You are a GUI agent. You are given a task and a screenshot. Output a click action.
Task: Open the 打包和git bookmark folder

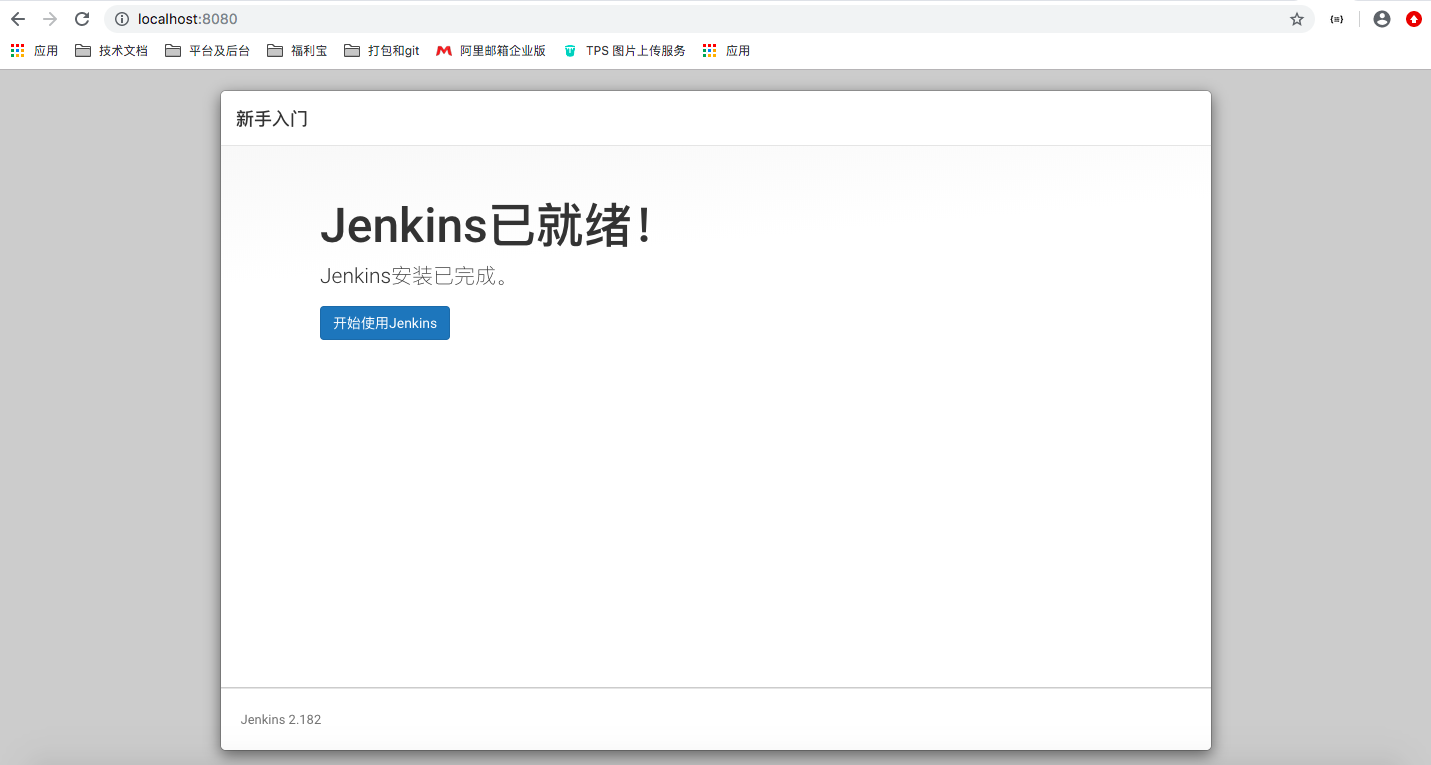click(x=381, y=51)
